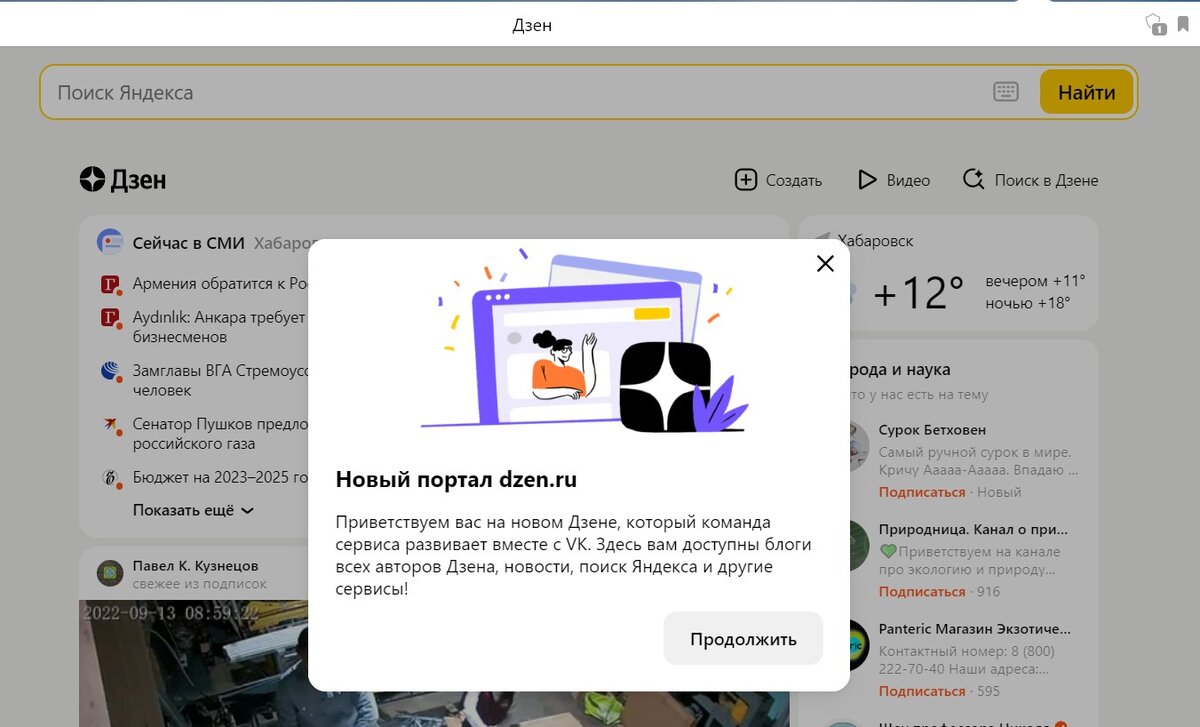Click the browser bookmark icon
This screenshot has width=1200, height=727.
[x=1182, y=24]
